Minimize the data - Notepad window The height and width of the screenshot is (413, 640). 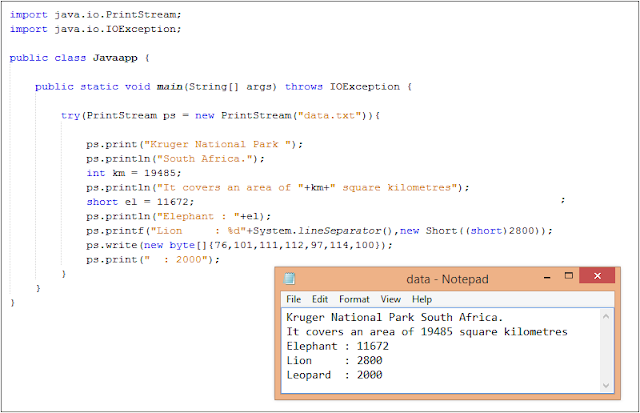click(547, 277)
